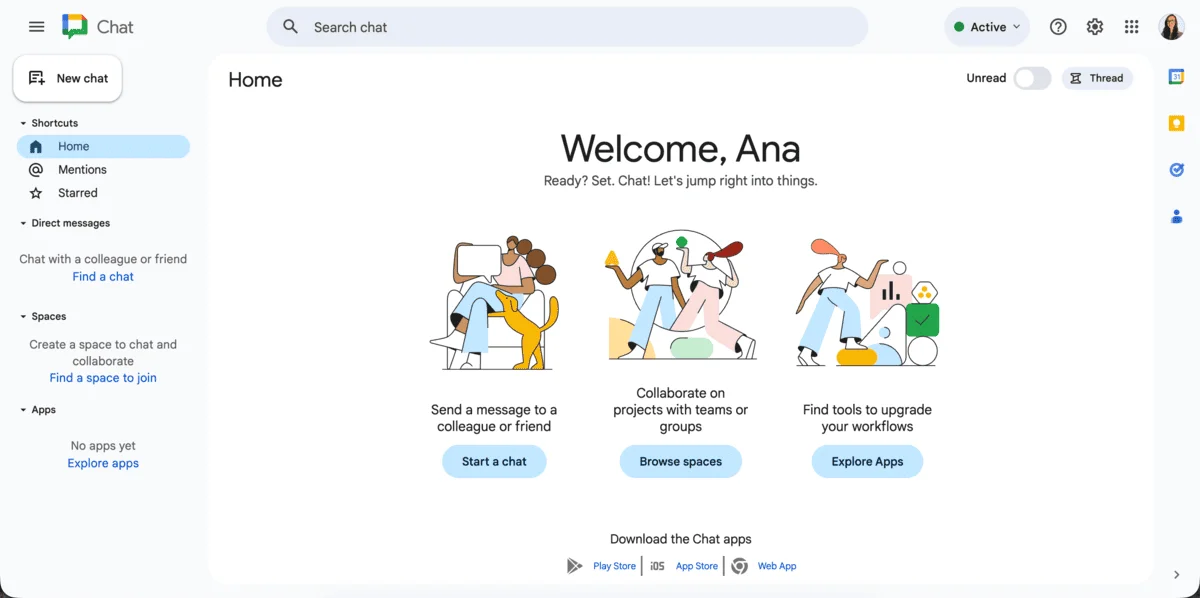The height and width of the screenshot is (598, 1200).
Task: Open Google Calendar from the side panel
Action: tap(1176, 75)
